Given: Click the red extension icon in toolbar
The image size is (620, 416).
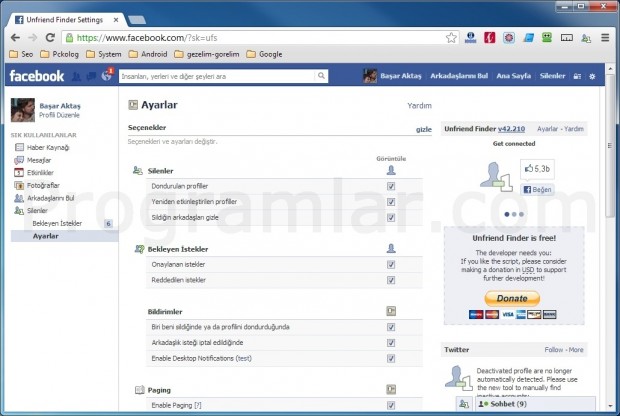Looking at the screenshot, I should (x=490, y=38).
